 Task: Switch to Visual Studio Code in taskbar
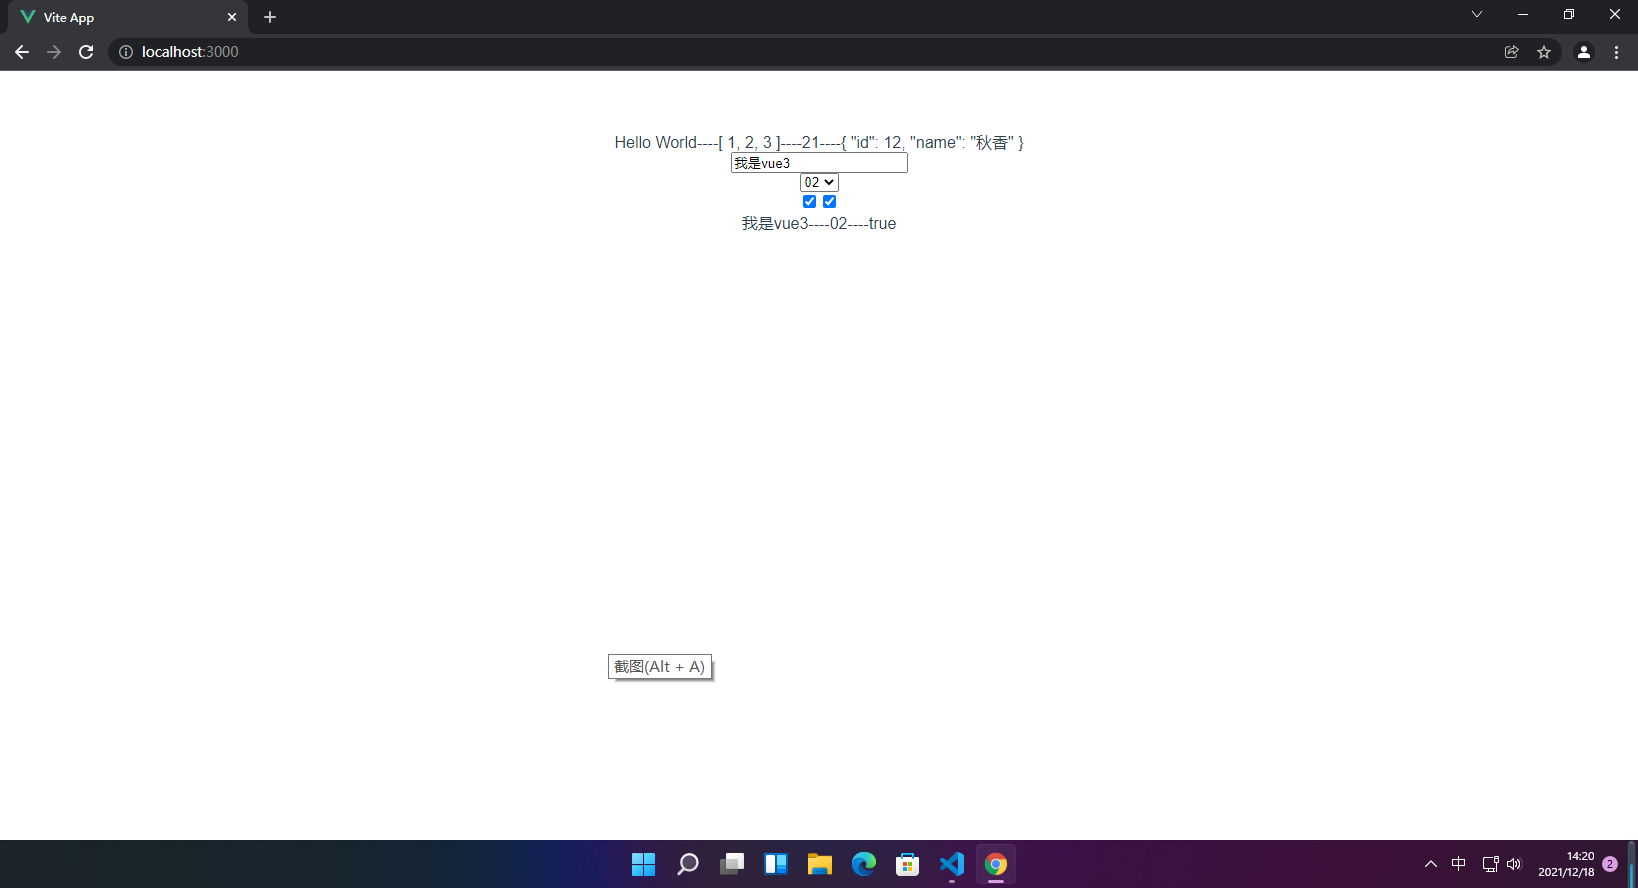(x=952, y=864)
